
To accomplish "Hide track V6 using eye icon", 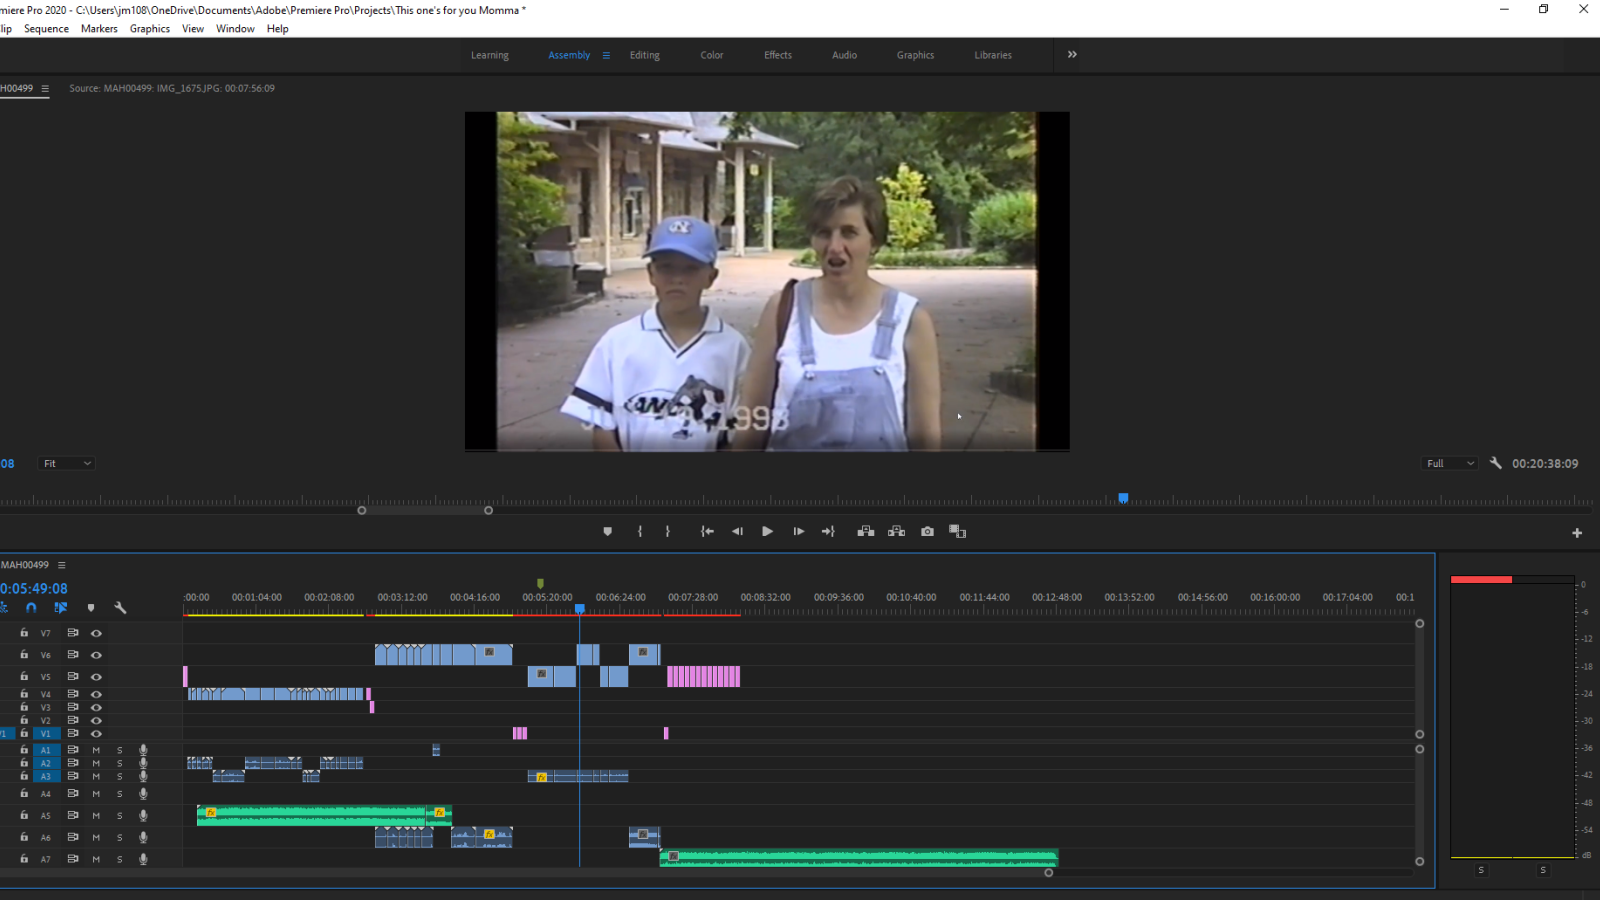I will [x=96, y=655].
